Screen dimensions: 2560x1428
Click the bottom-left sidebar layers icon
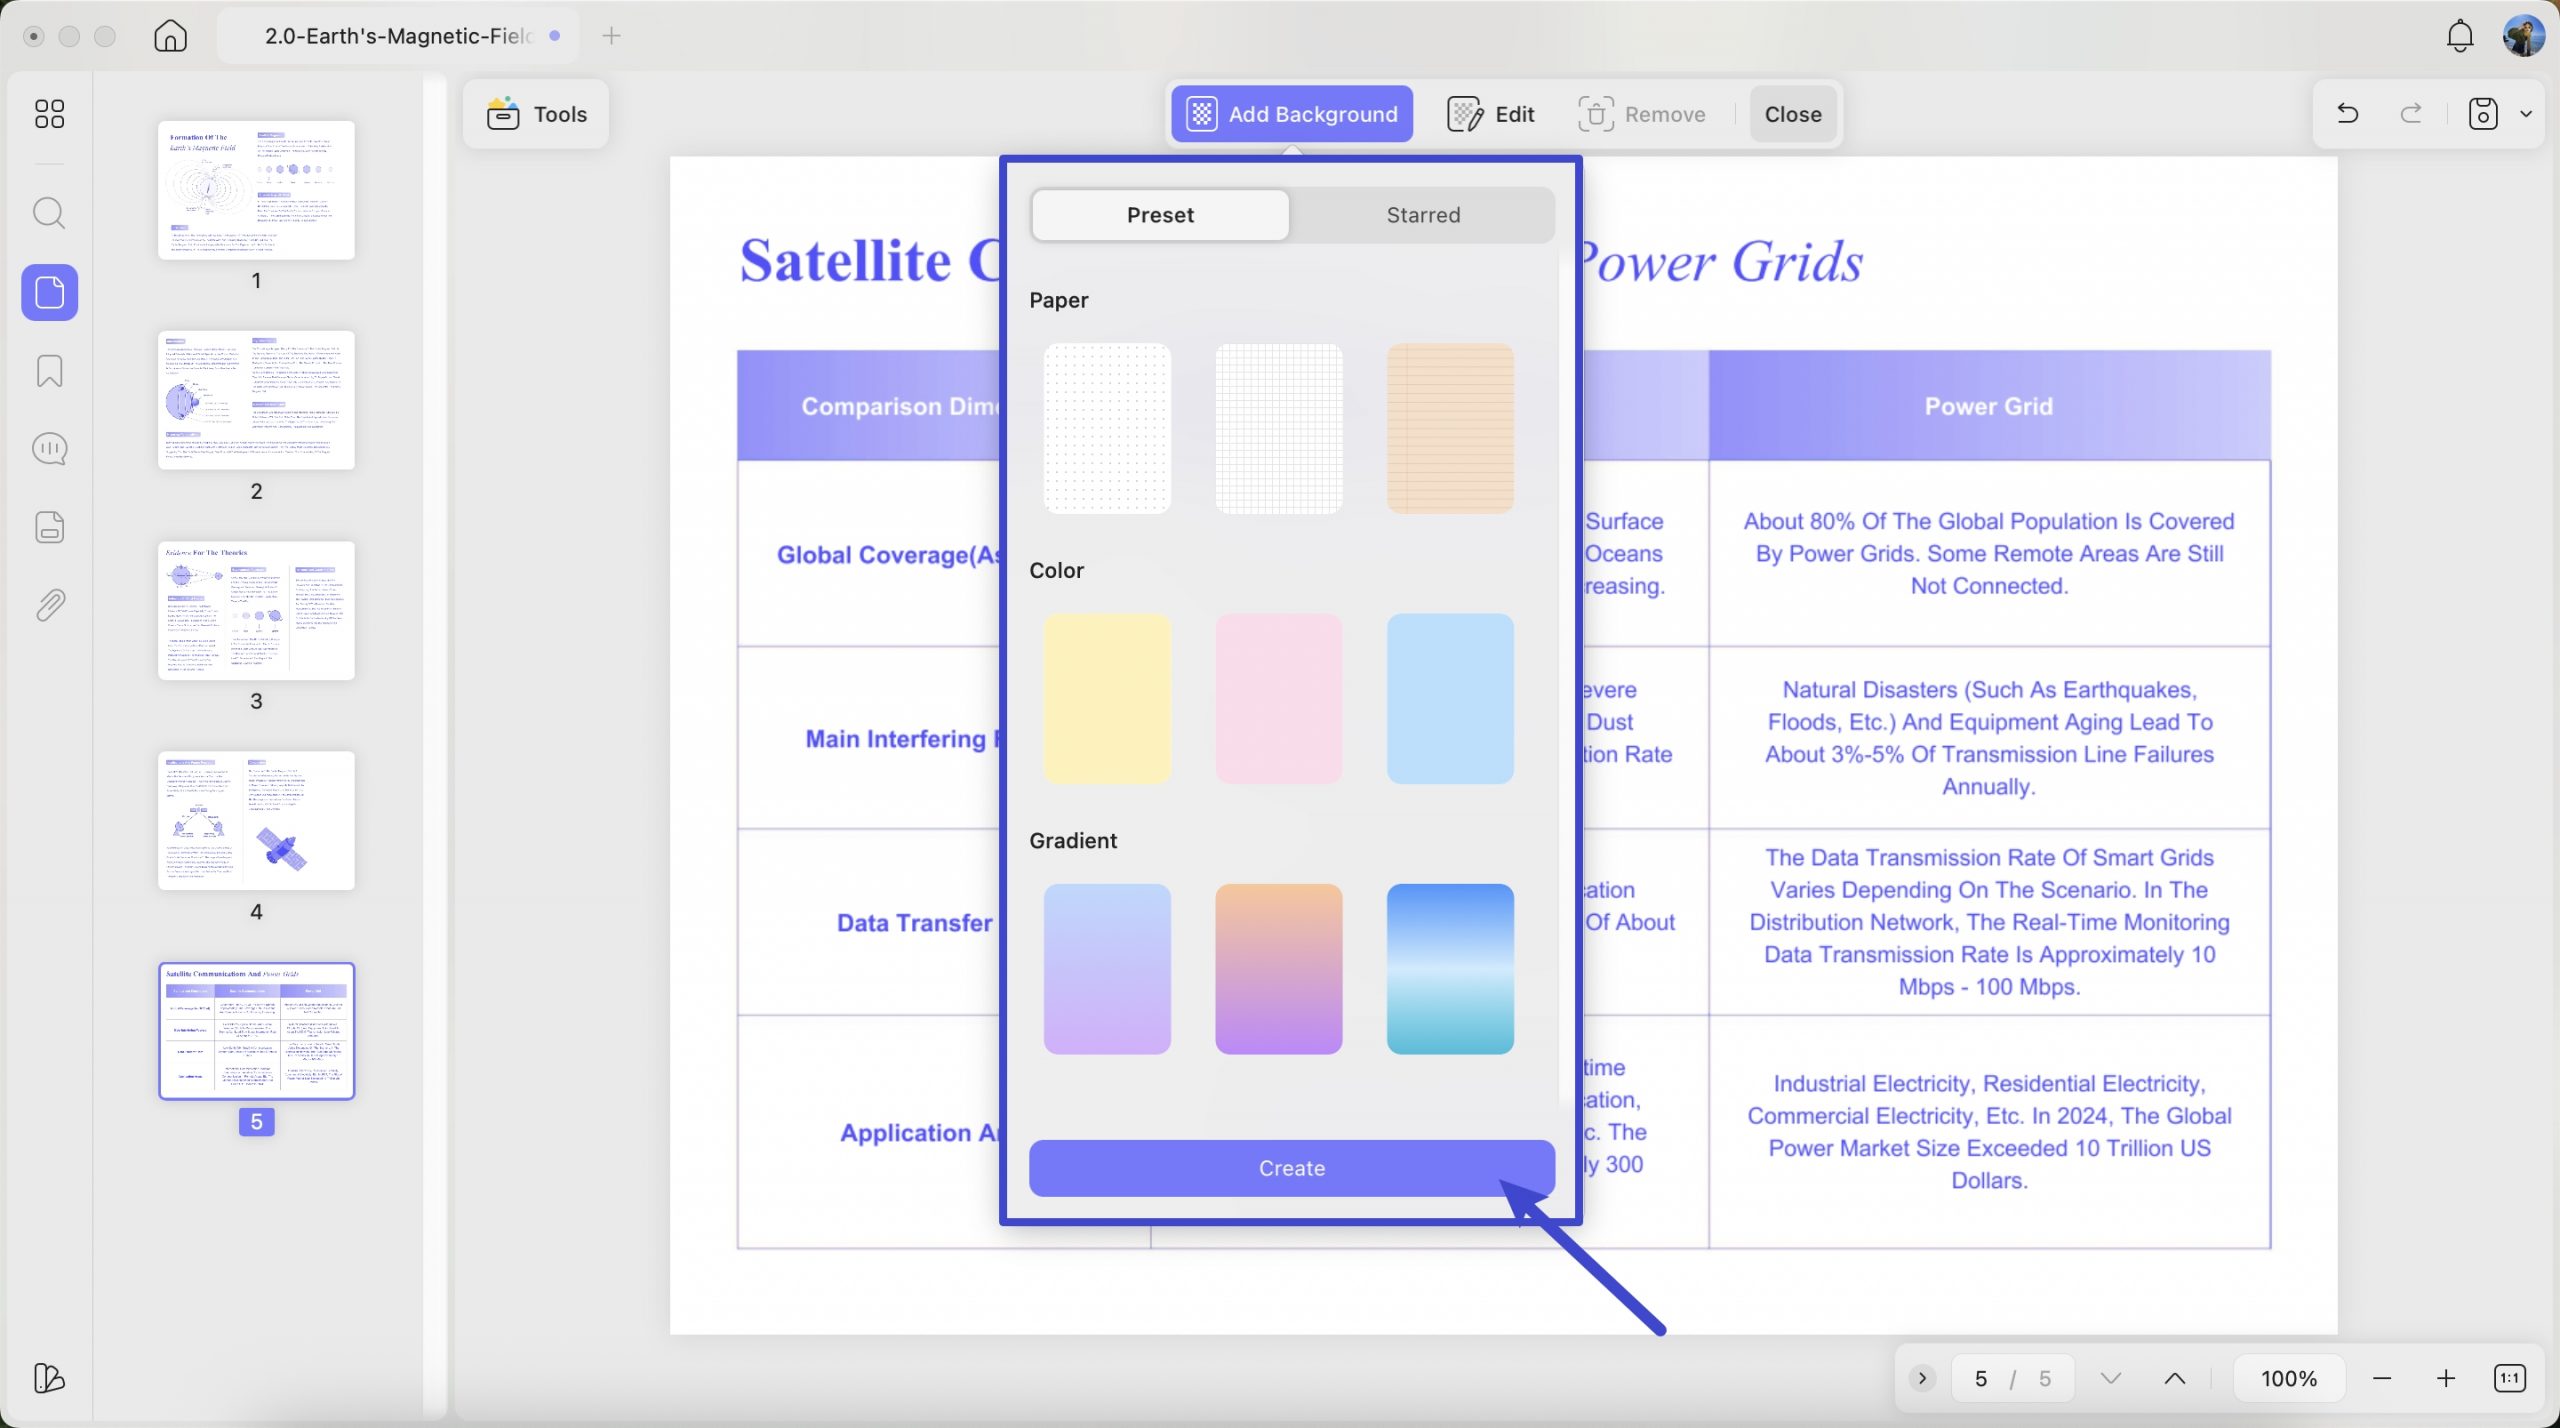click(x=49, y=1378)
